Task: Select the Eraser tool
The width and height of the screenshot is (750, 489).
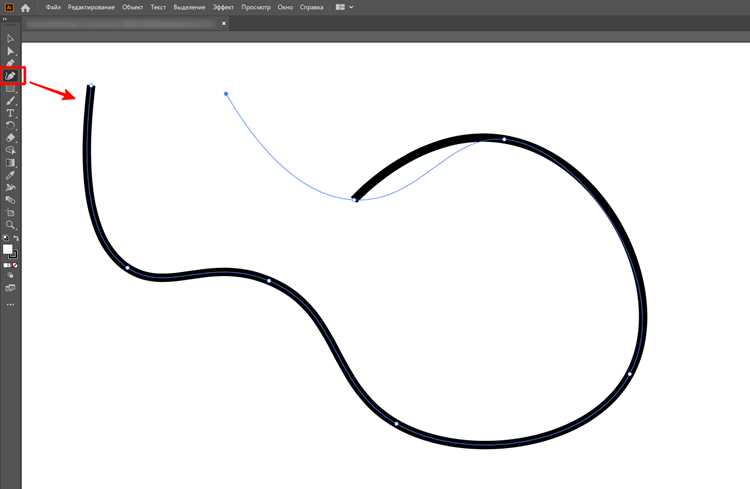Action: click(x=10, y=138)
